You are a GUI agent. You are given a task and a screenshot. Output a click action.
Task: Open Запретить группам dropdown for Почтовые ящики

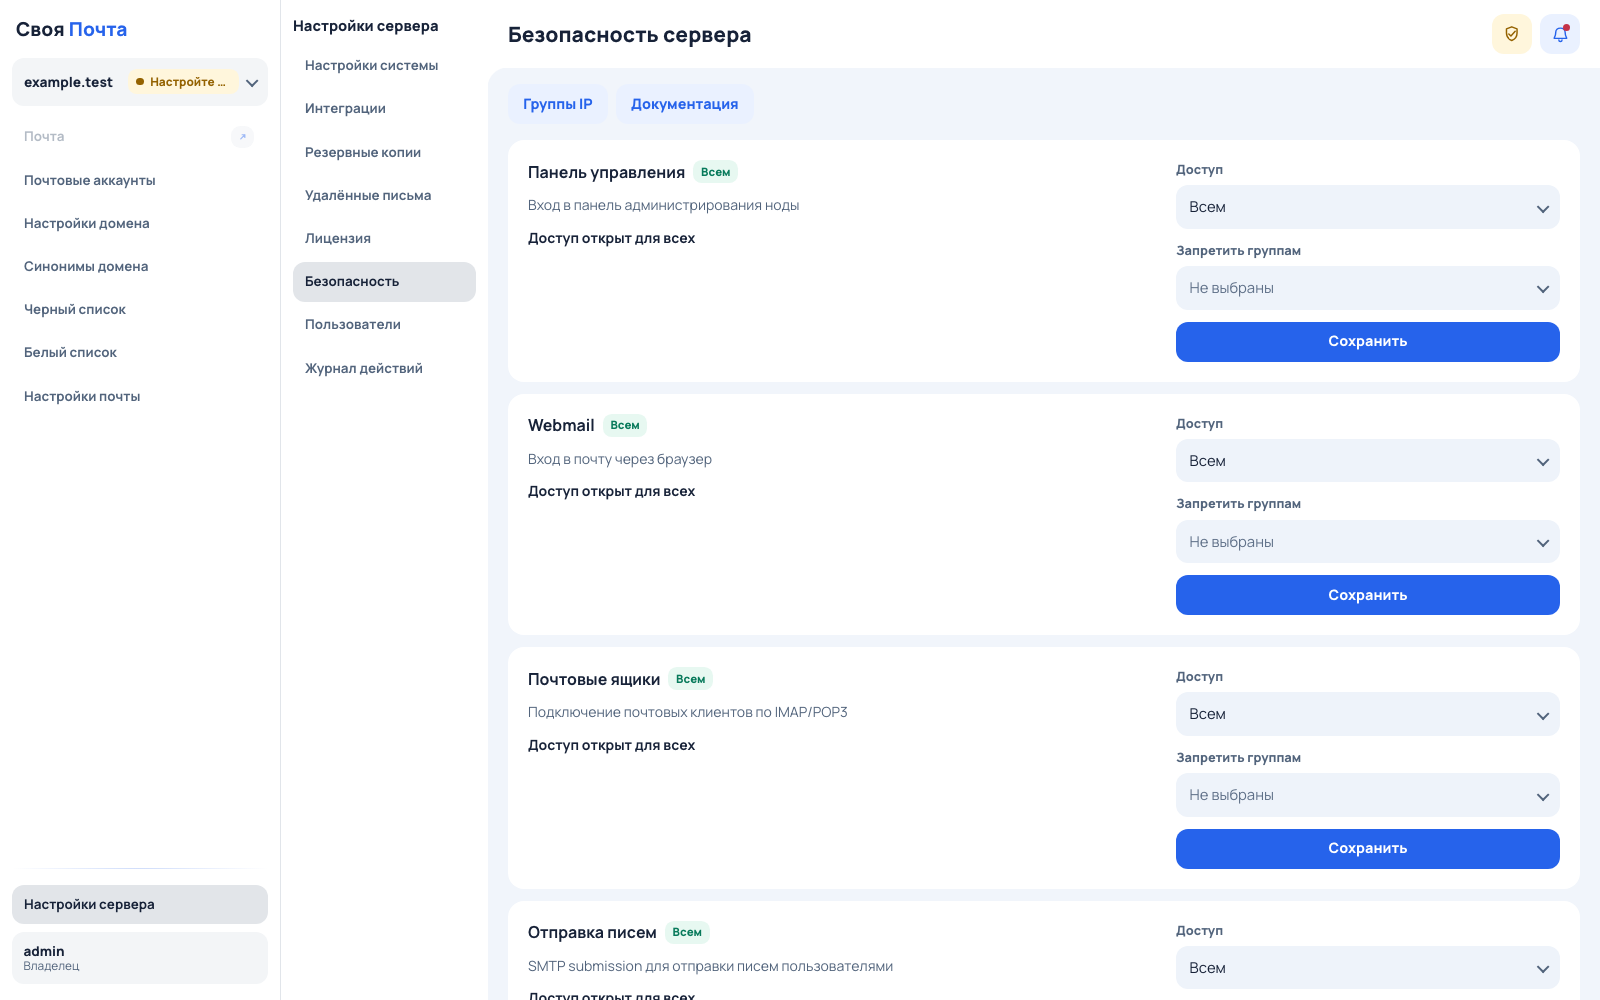pyautogui.click(x=1367, y=795)
